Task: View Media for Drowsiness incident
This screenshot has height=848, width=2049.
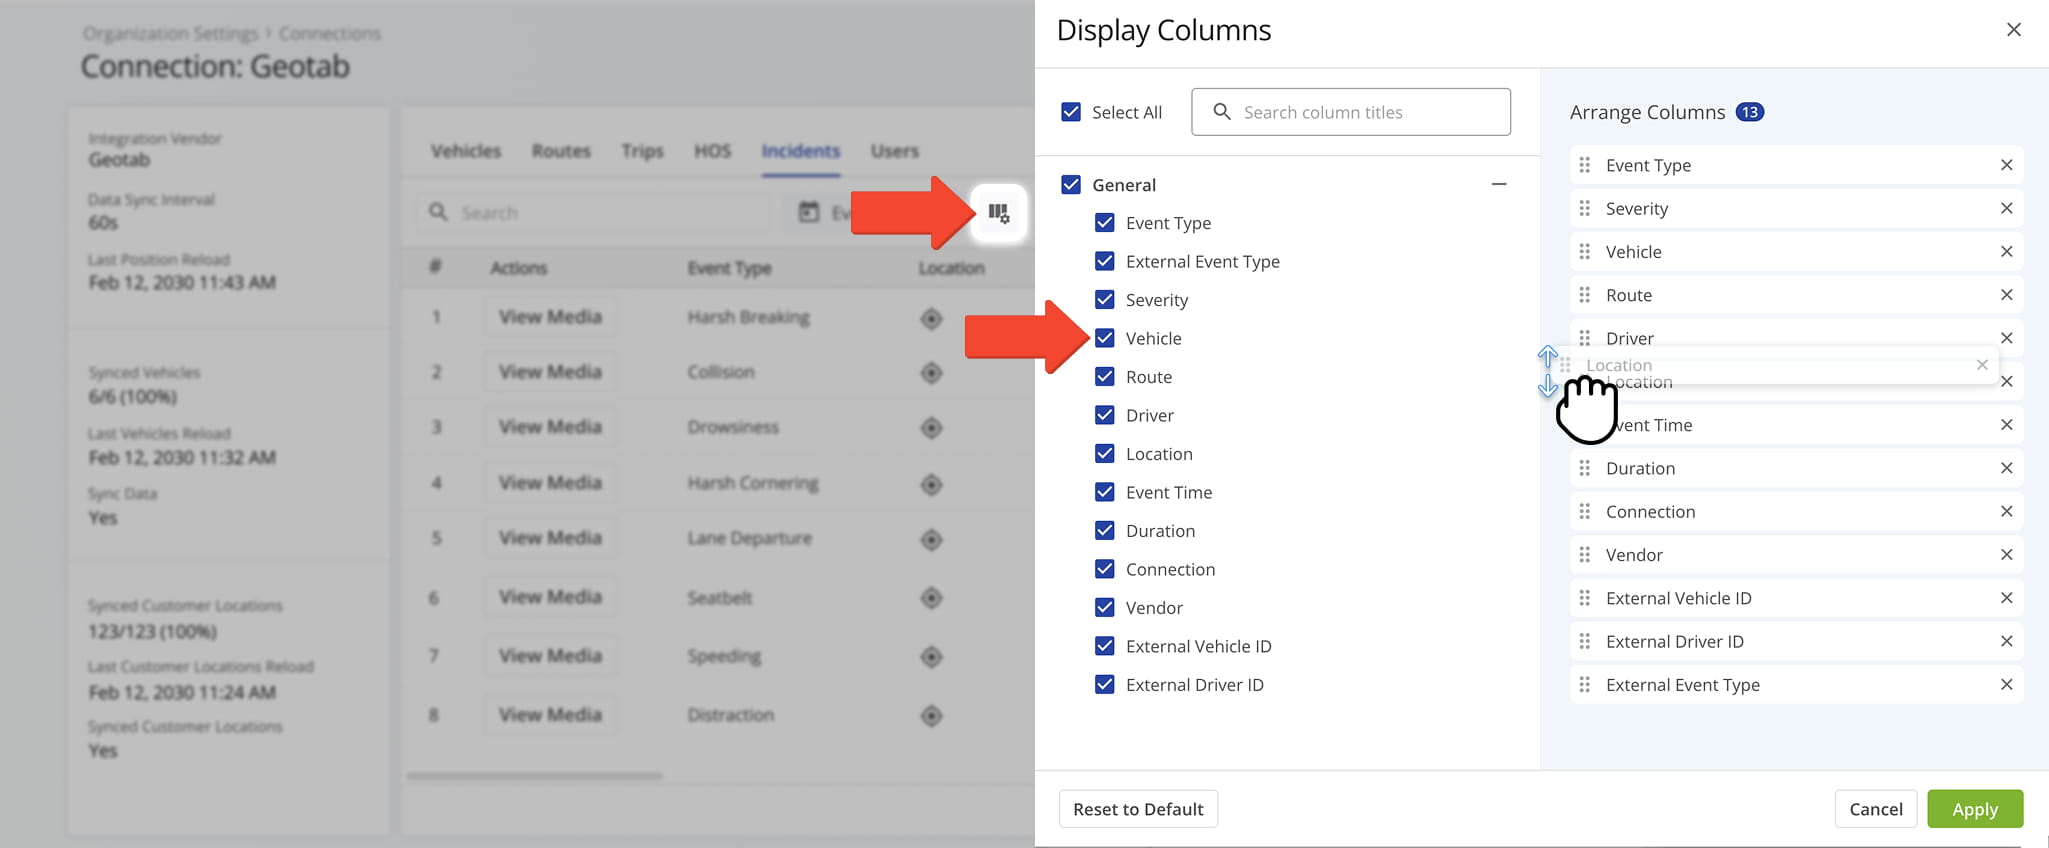Action: [550, 427]
